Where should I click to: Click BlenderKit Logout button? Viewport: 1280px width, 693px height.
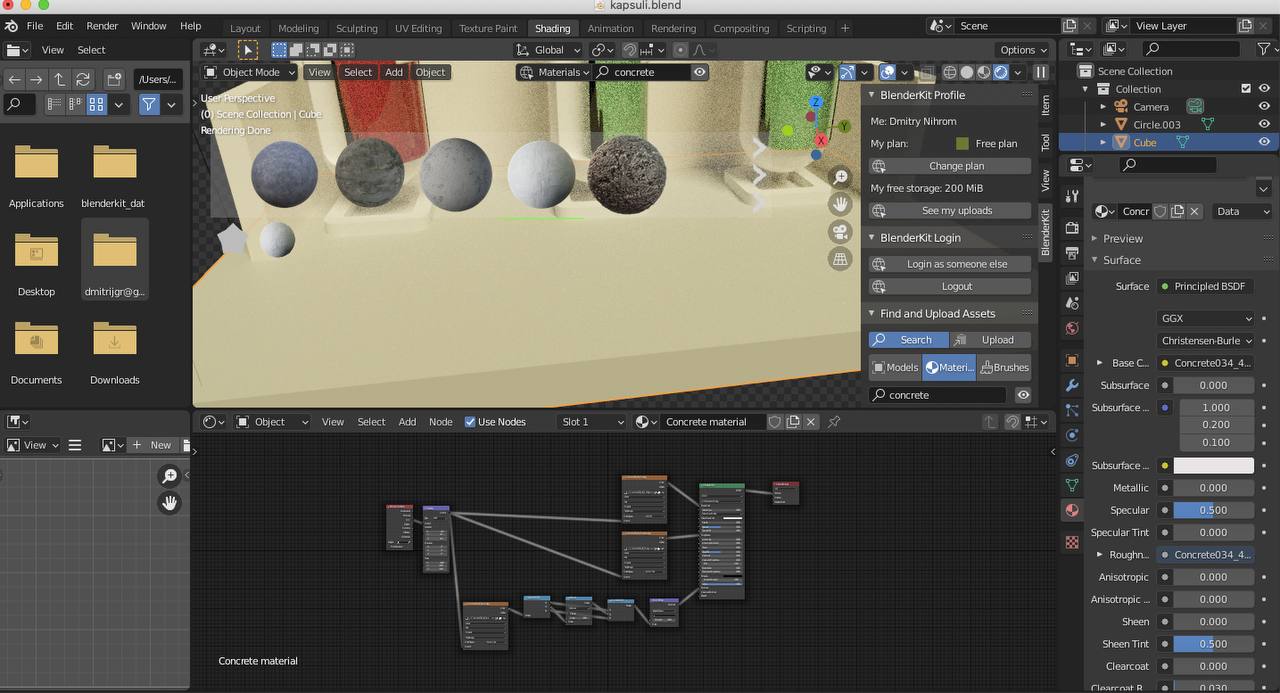tap(949, 286)
